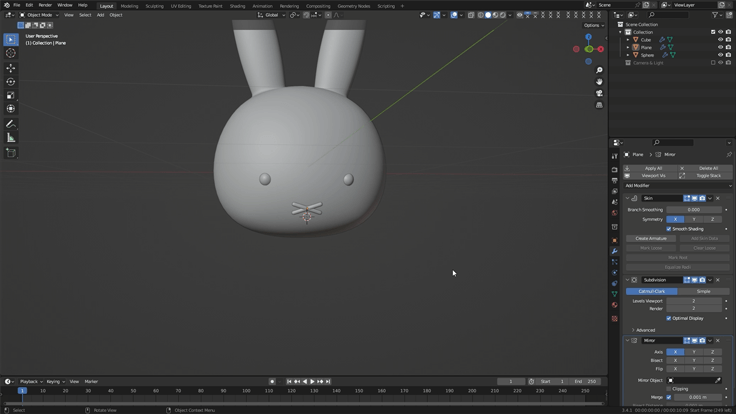The height and width of the screenshot is (414, 736).
Task: Open the Render menu
Action: pos(45,5)
